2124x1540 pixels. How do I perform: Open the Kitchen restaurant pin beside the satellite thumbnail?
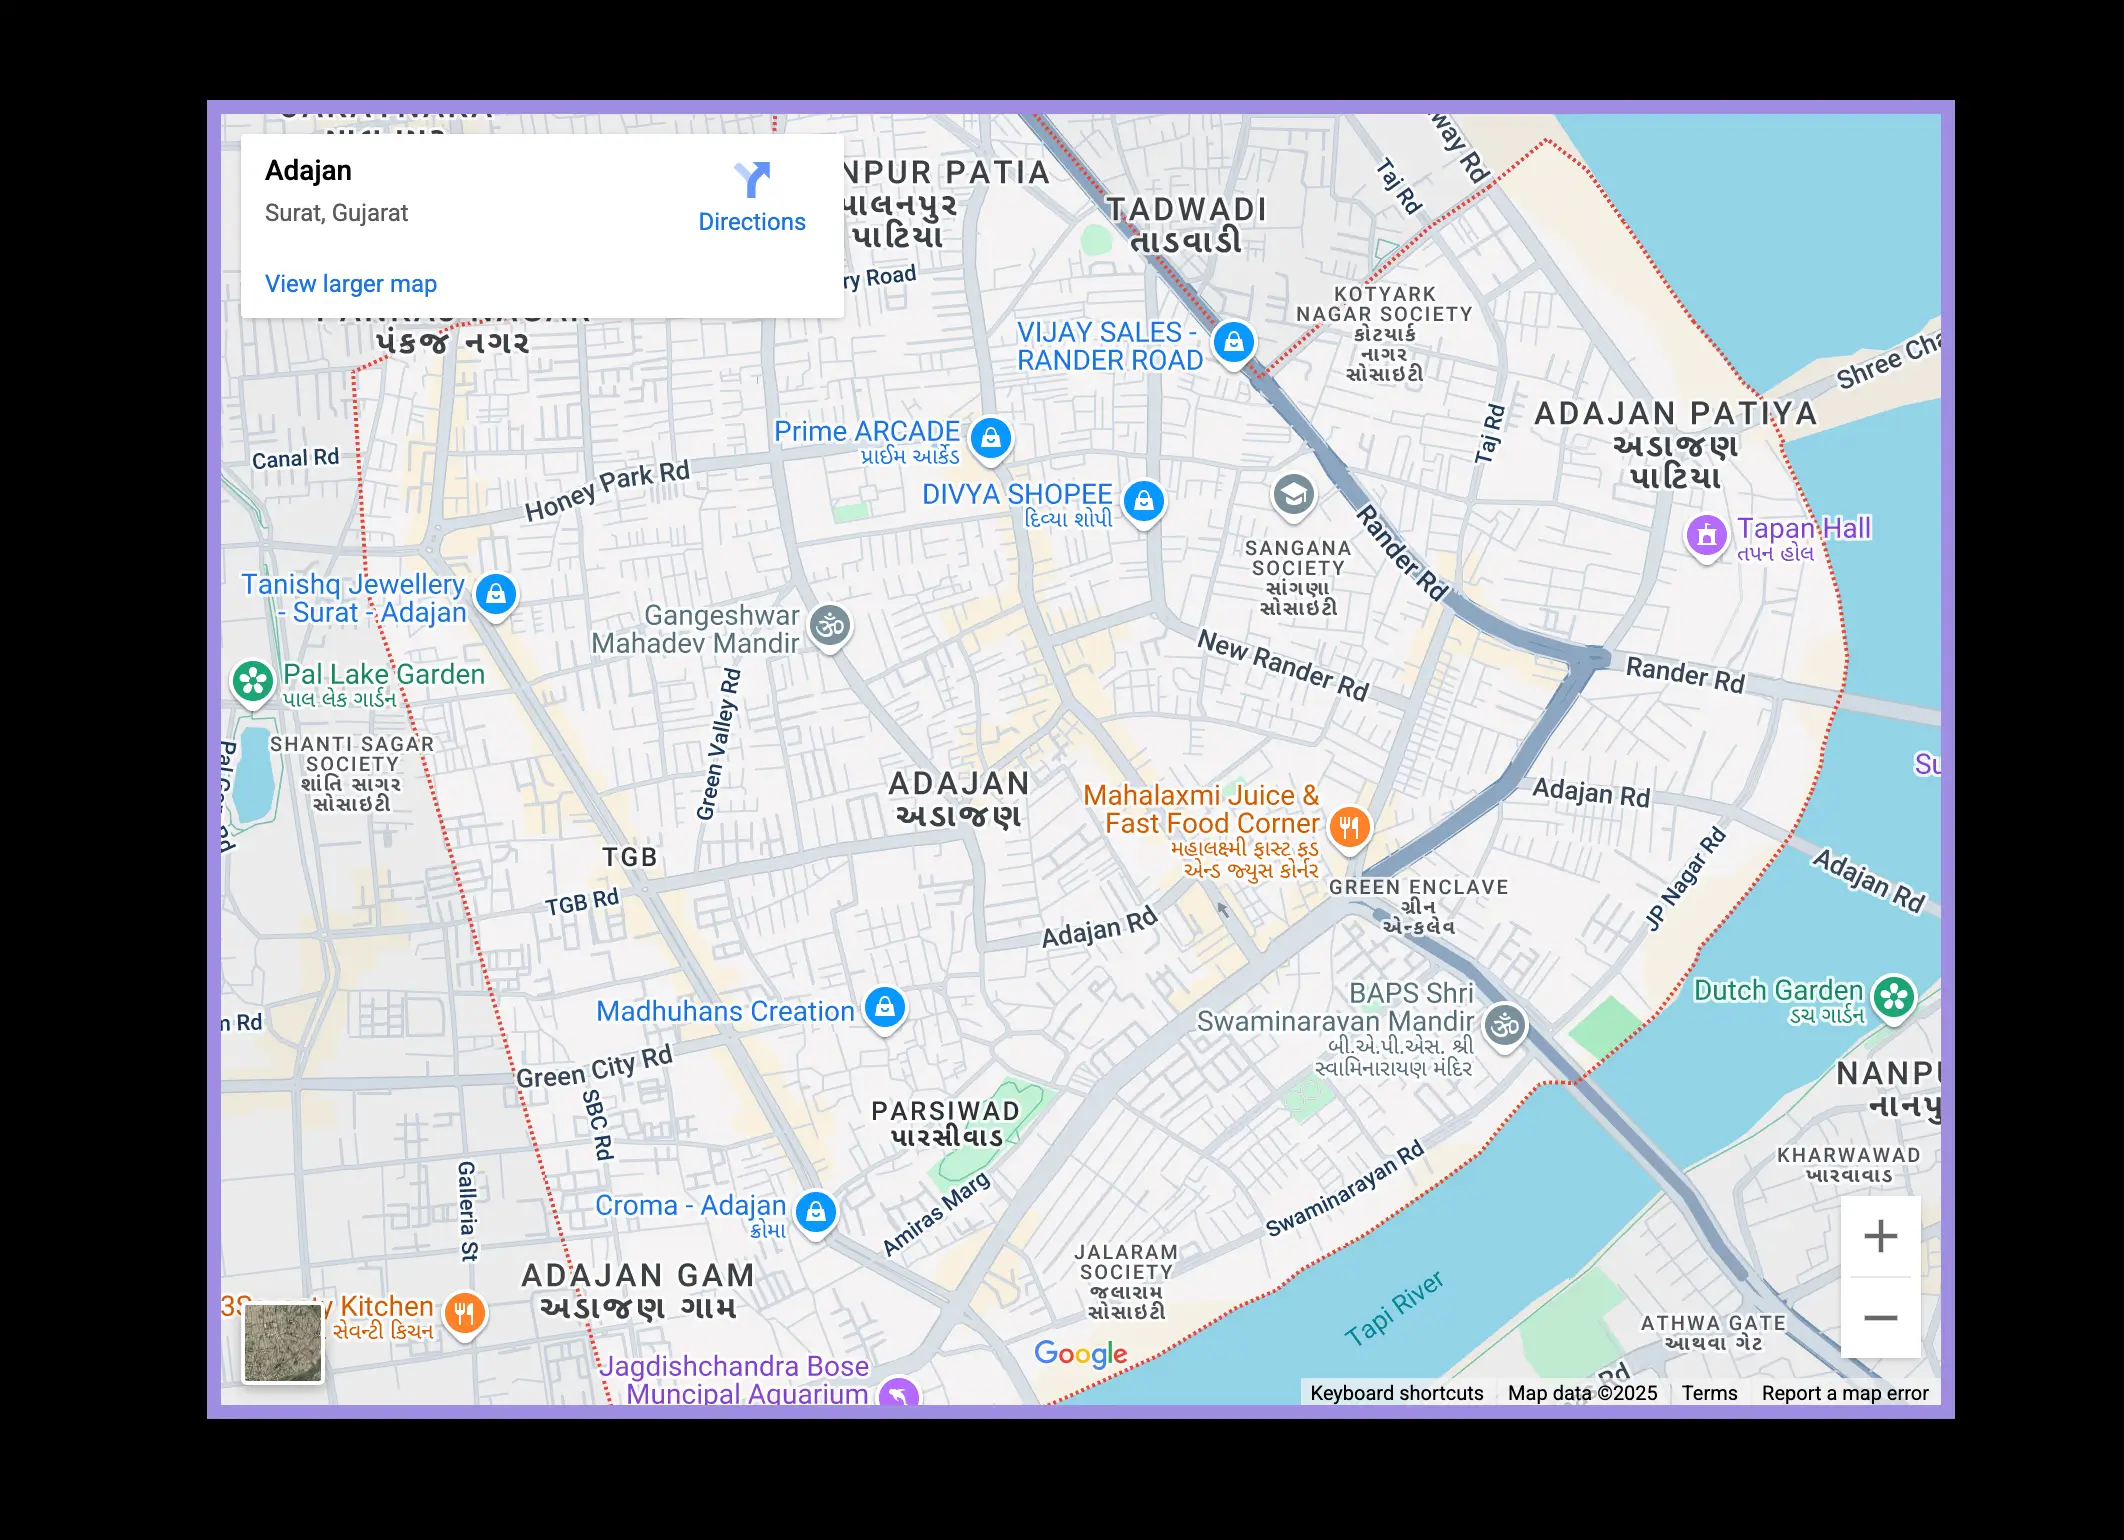point(465,1314)
